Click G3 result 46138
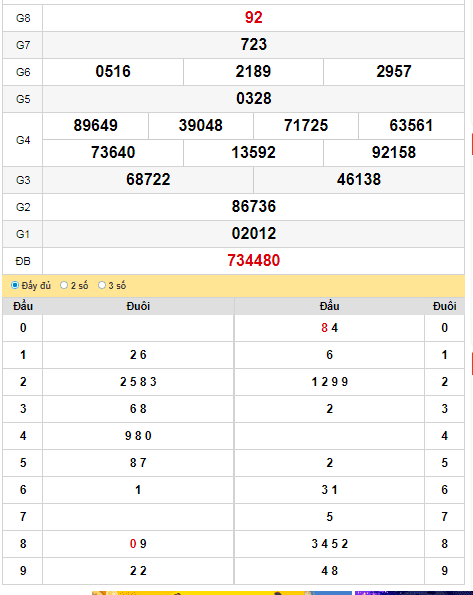The width and height of the screenshot is (473, 595). pos(359,179)
